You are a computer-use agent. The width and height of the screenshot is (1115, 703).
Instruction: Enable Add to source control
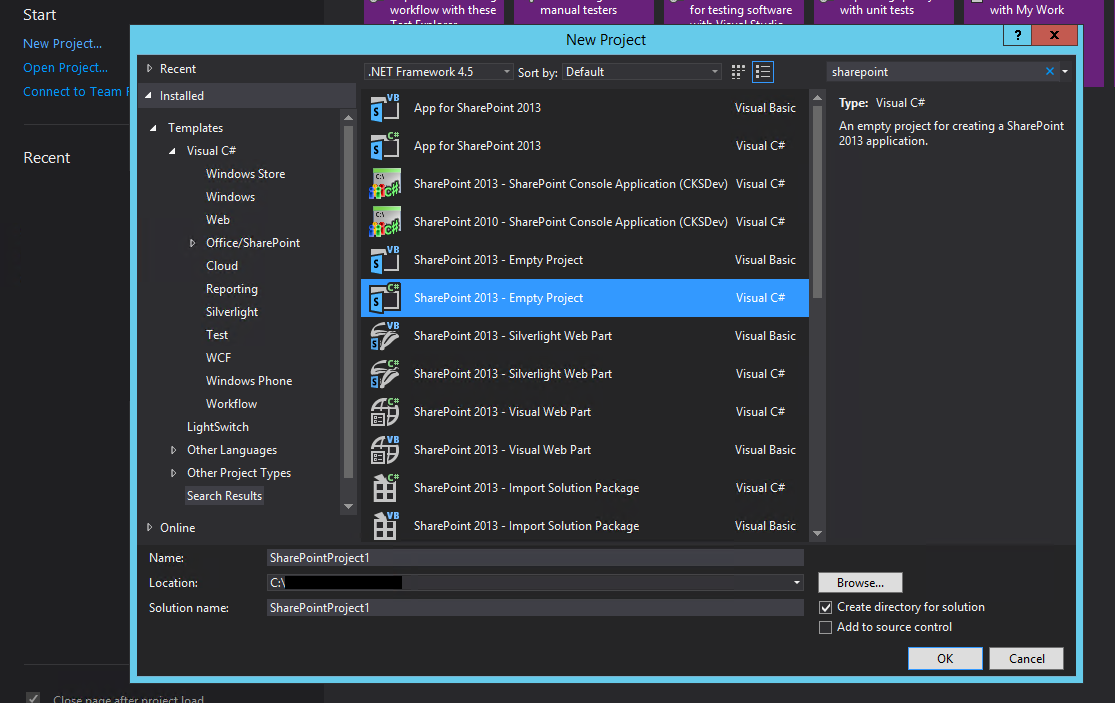coord(825,627)
